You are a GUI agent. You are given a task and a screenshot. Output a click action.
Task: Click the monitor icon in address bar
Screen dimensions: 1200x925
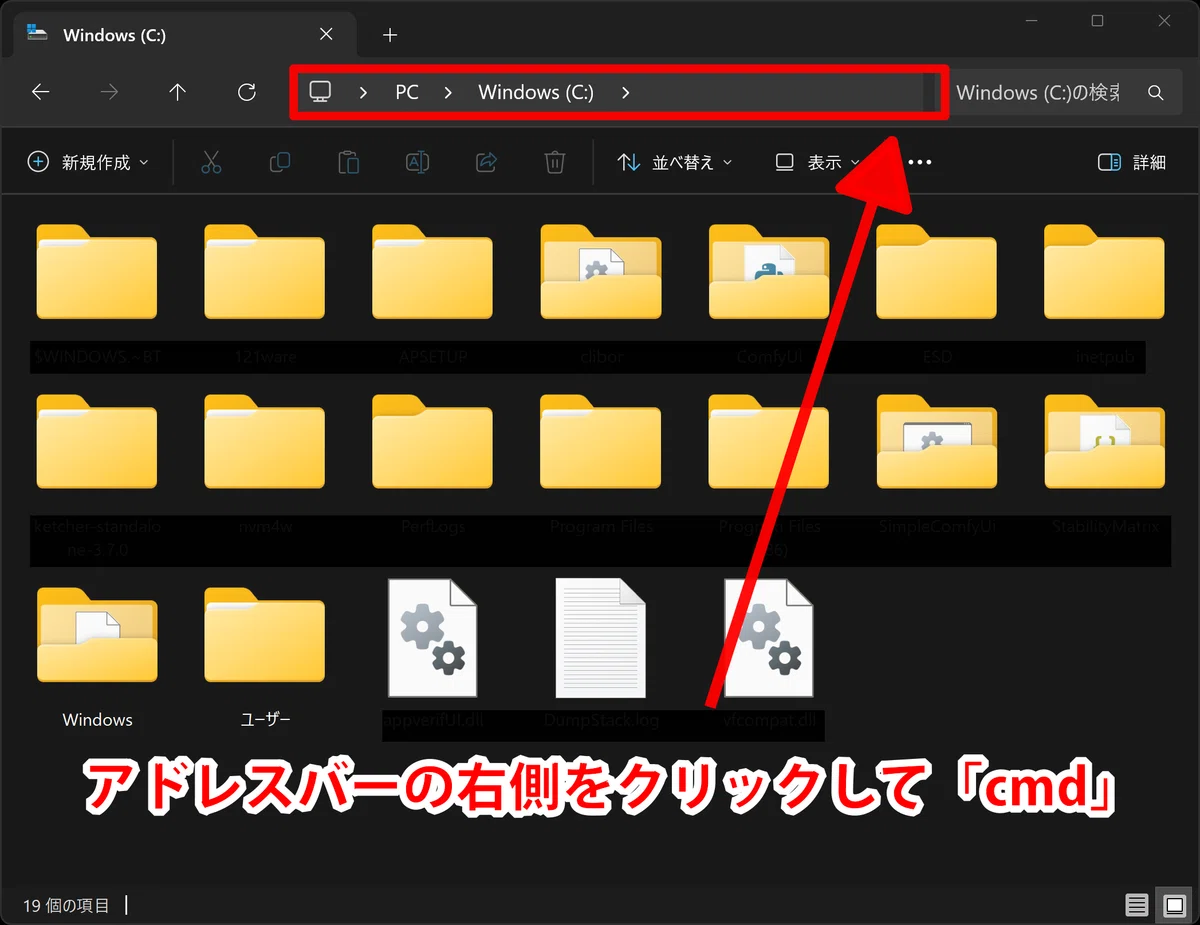click(320, 92)
